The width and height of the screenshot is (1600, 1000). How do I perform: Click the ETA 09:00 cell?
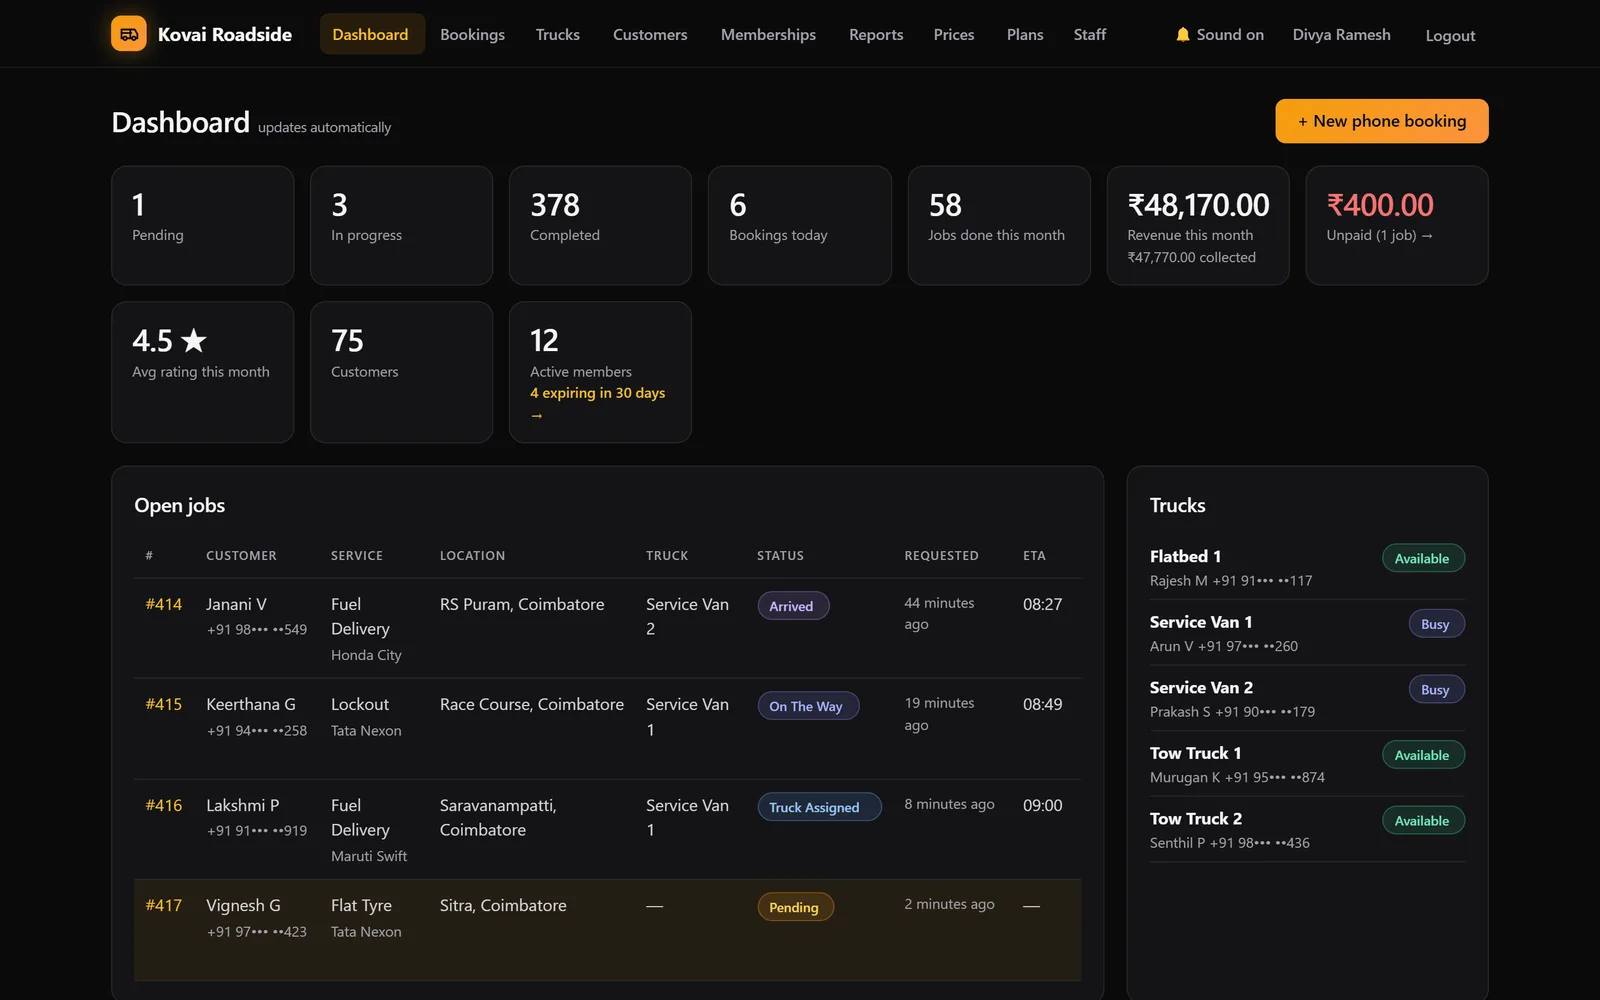[x=1042, y=805]
